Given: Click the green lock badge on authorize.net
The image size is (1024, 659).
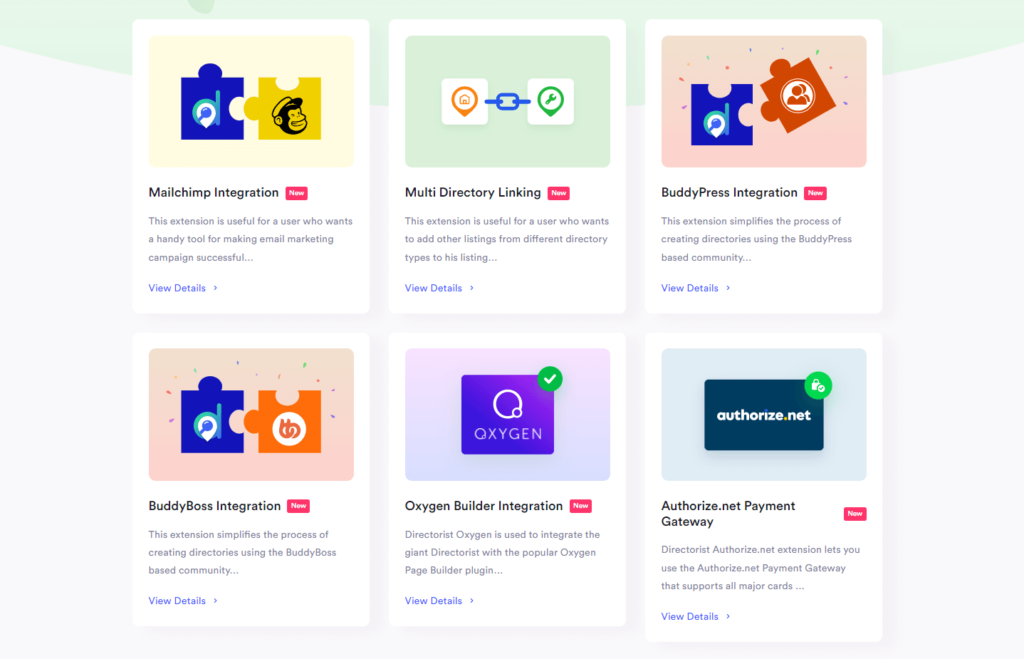Looking at the screenshot, I should click(x=818, y=386).
